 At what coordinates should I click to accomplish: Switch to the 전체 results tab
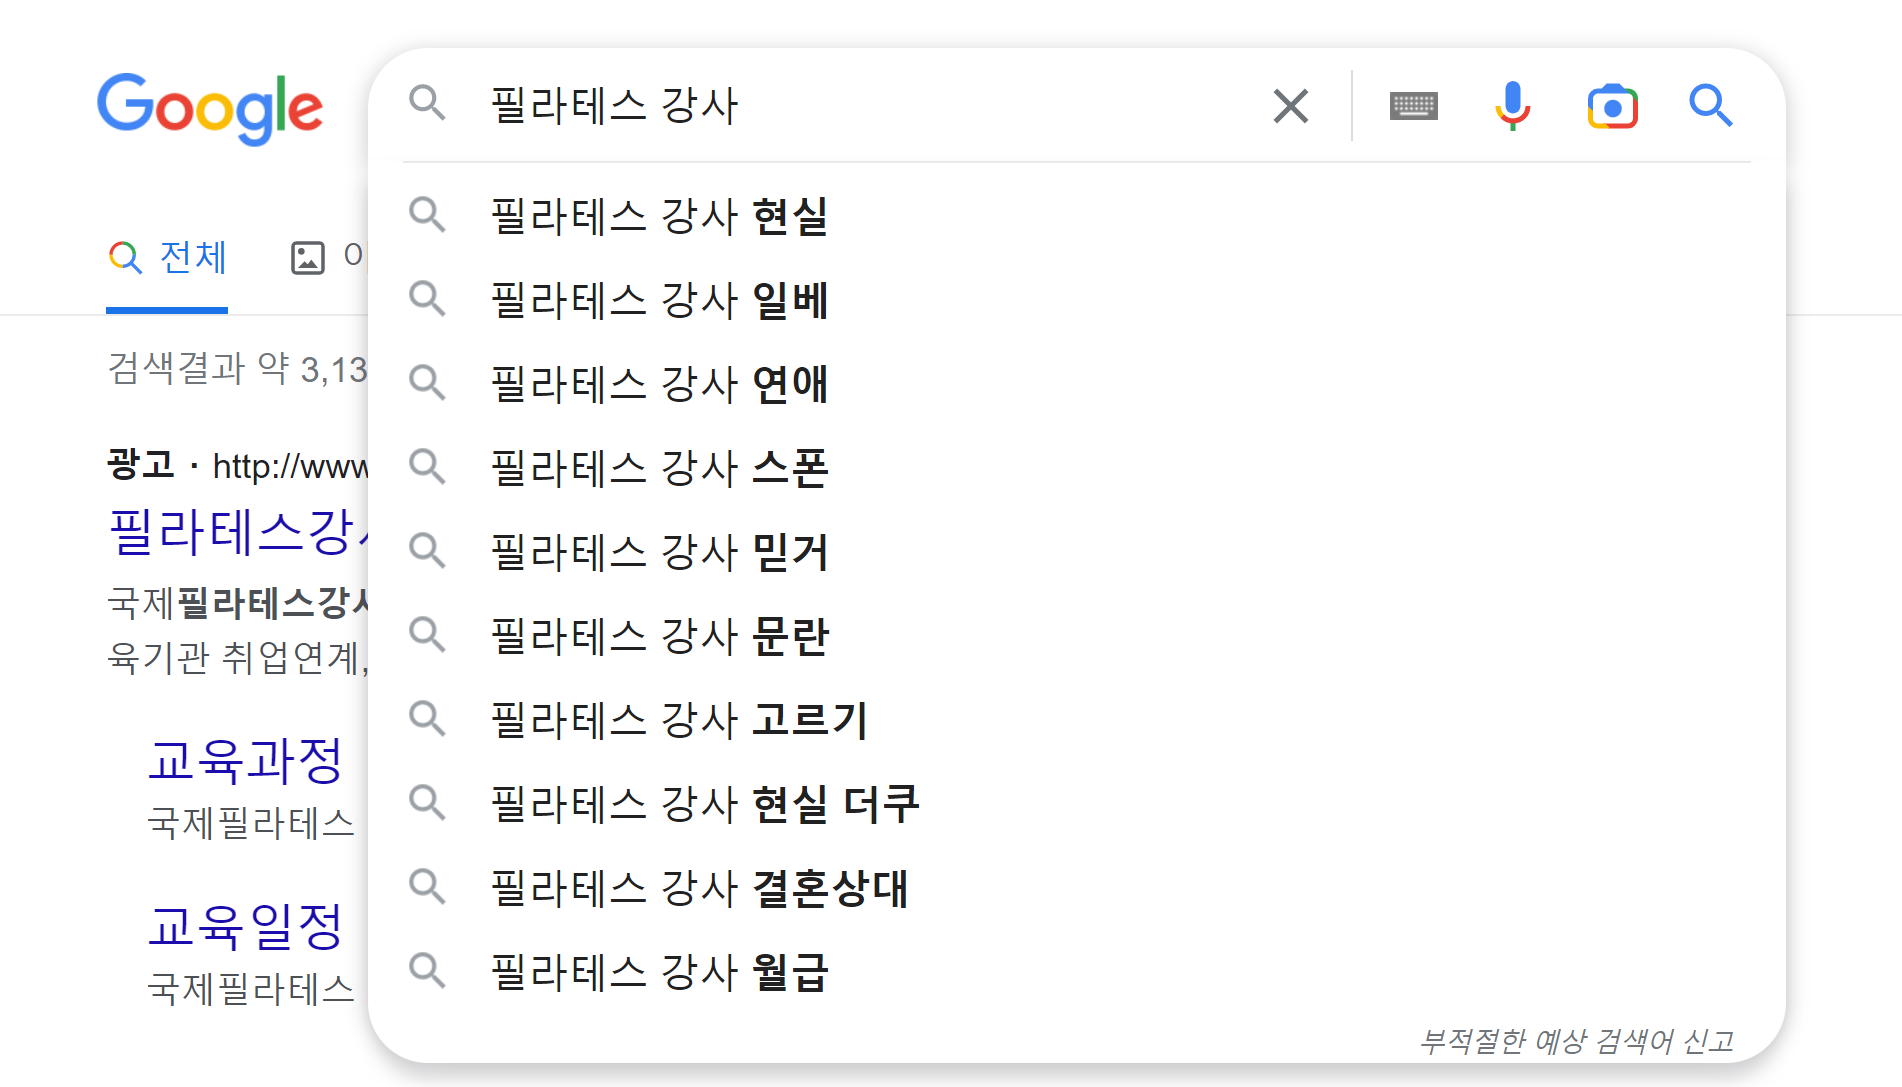(x=167, y=258)
